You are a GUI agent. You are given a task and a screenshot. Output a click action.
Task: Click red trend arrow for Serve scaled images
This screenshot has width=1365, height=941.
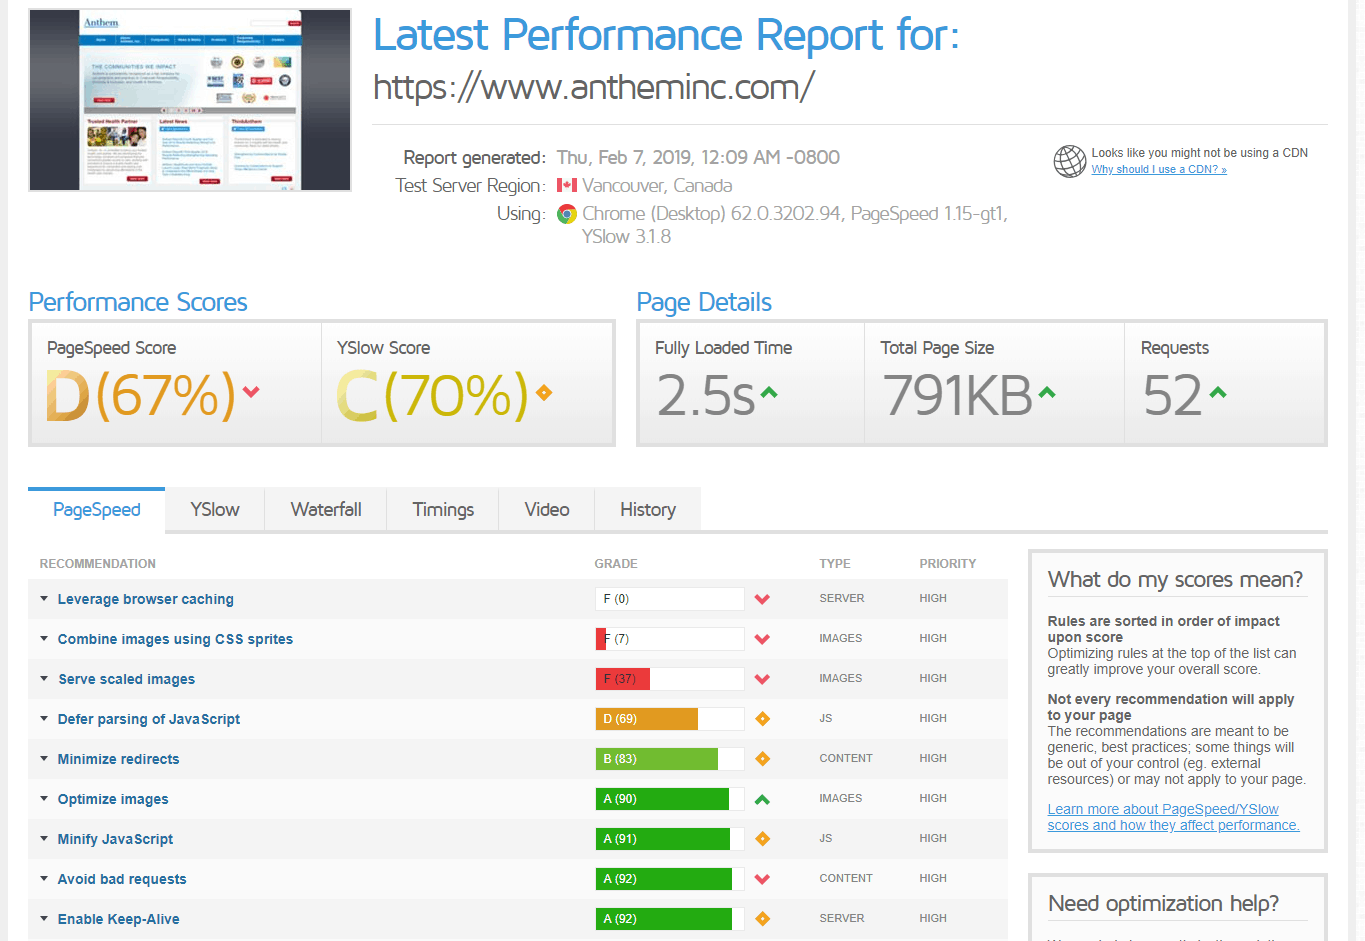click(x=762, y=679)
